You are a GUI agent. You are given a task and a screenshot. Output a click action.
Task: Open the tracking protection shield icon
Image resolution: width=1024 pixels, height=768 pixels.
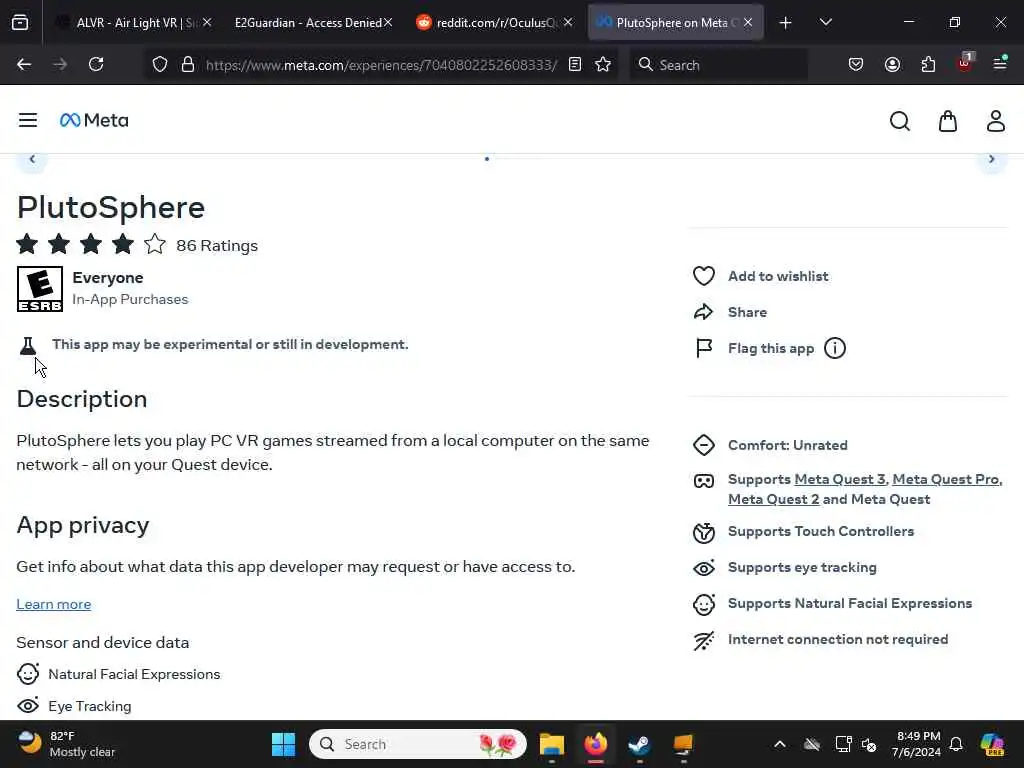tap(160, 64)
